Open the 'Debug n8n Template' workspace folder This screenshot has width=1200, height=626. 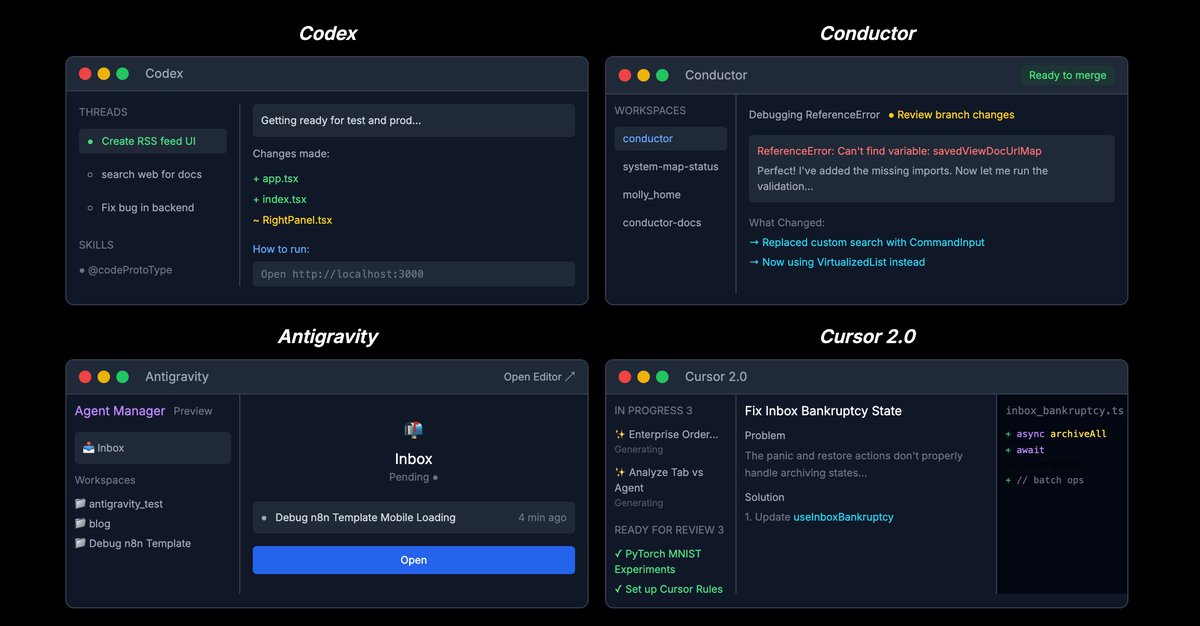click(x=133, y=544)
